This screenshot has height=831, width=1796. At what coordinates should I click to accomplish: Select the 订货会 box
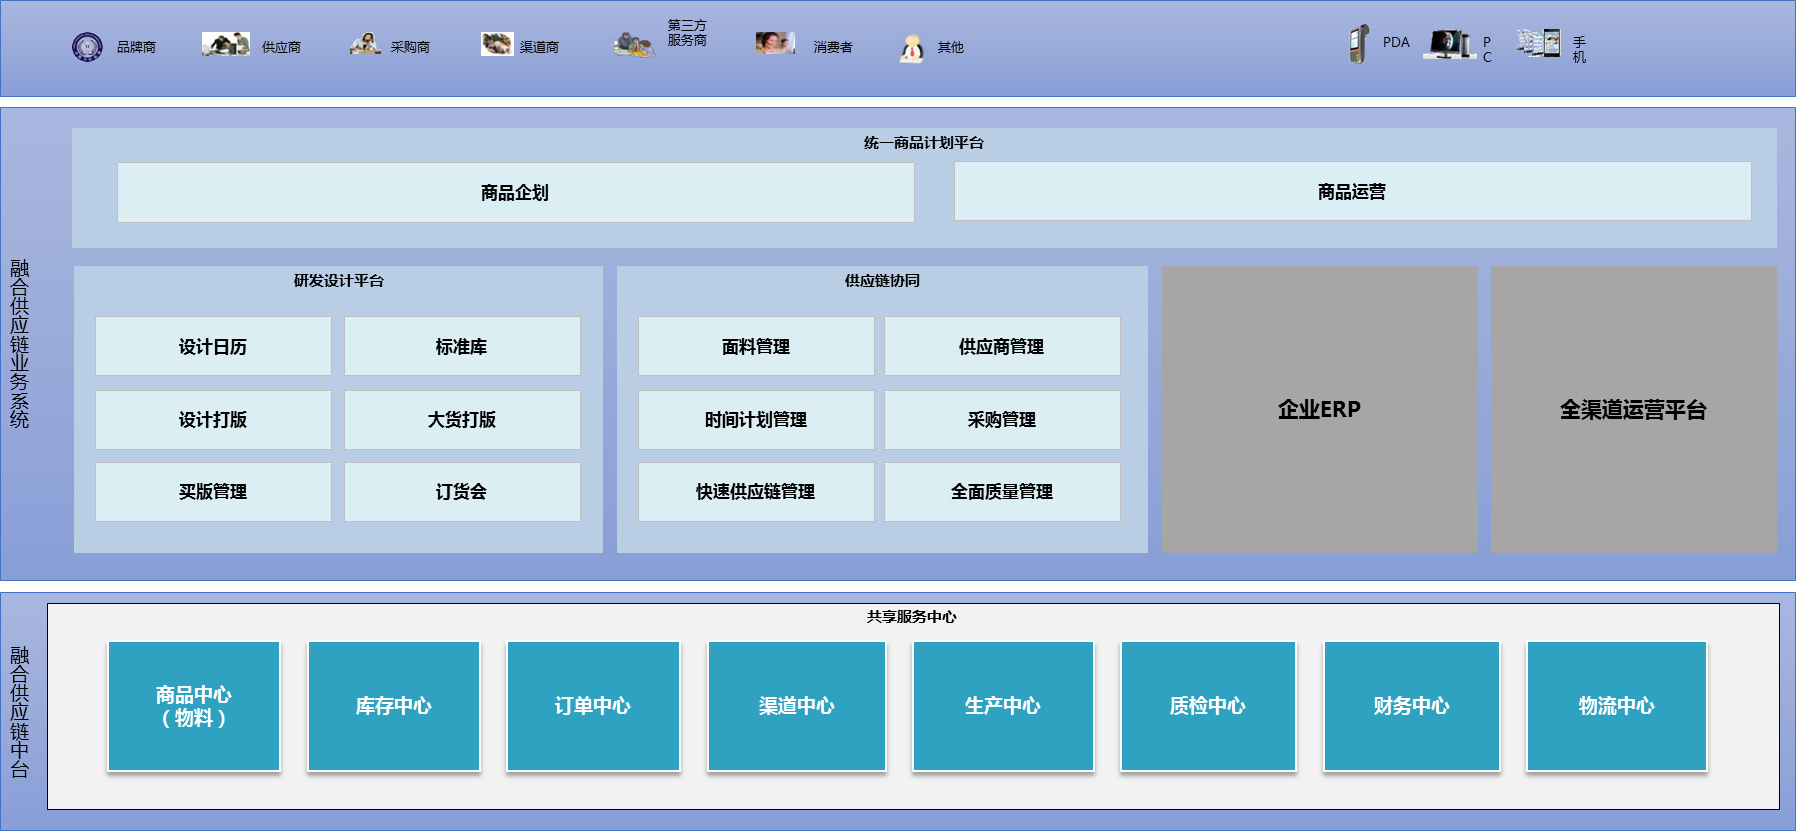click(x=461, y=491)
